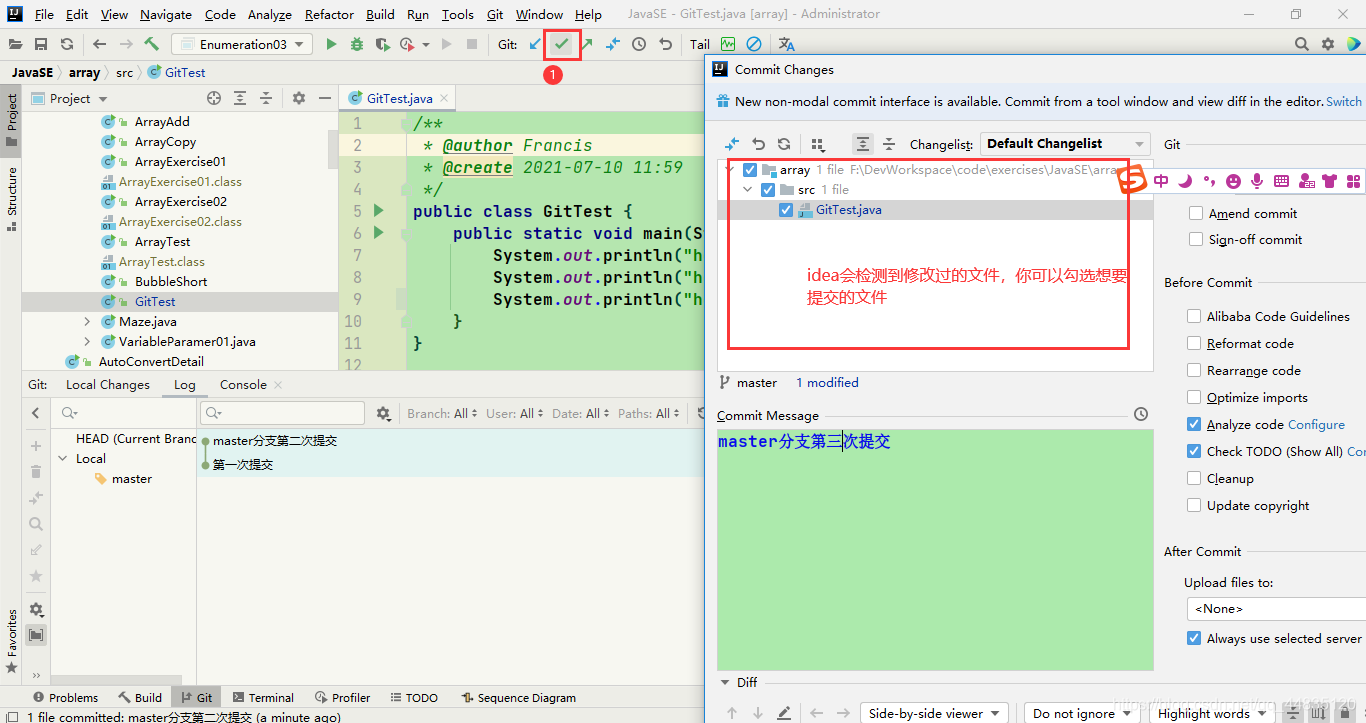The height and width of the screenshot is (723, 1366).
Task: Open the Problems tool window
Action: coord(66,697)
